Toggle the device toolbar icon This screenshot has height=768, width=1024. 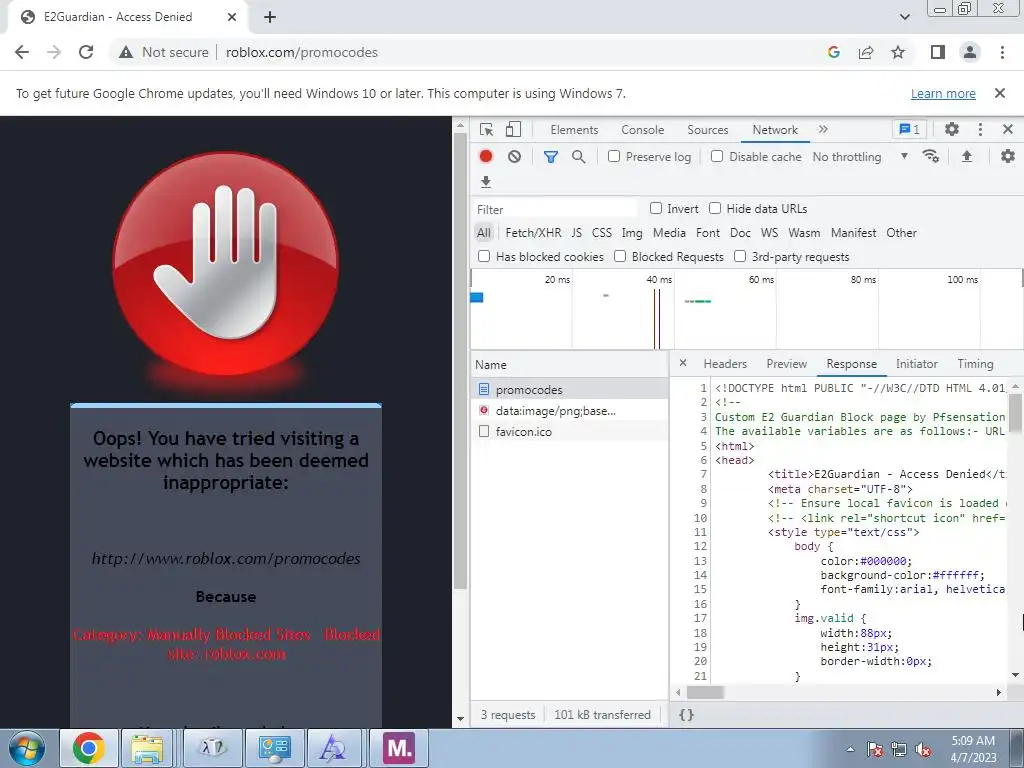(x=513, y=129)
